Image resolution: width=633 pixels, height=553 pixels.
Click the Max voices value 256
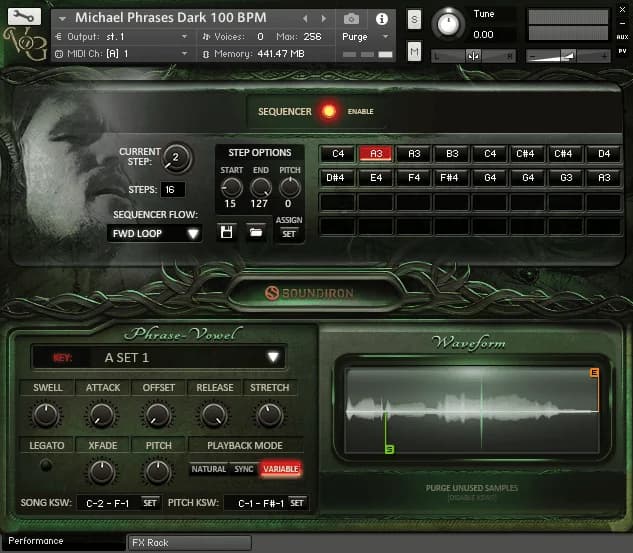point(312,37)
